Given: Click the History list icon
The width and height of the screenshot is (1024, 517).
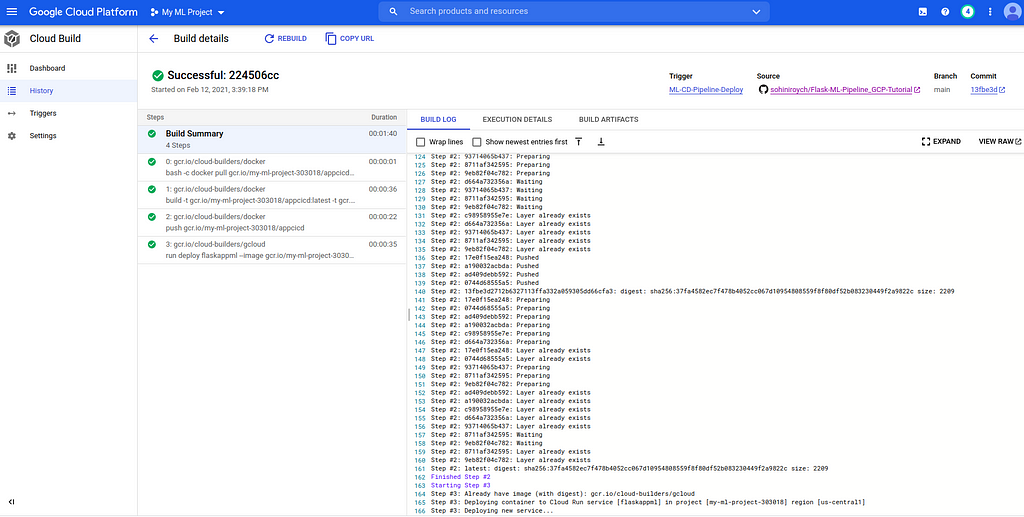Looking at the screenshot, I should coord(12,91).
